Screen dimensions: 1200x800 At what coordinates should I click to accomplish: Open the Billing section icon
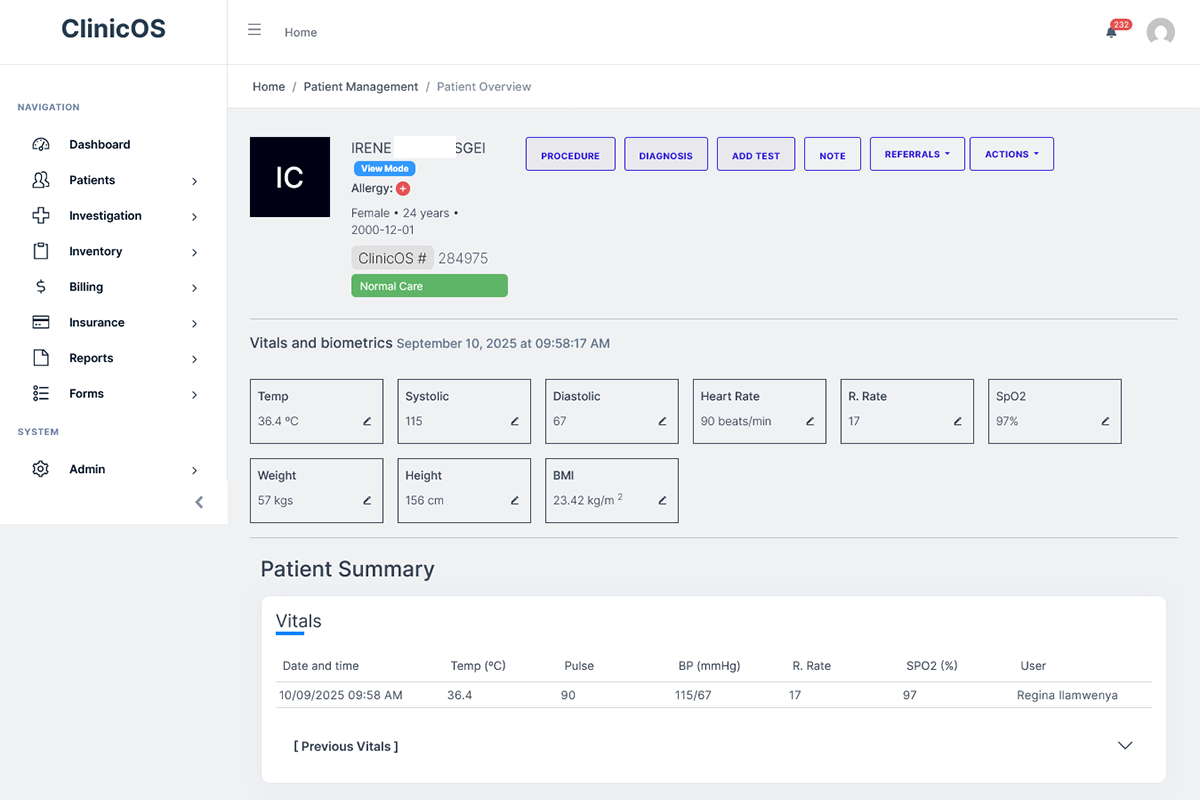coord(40,287)
